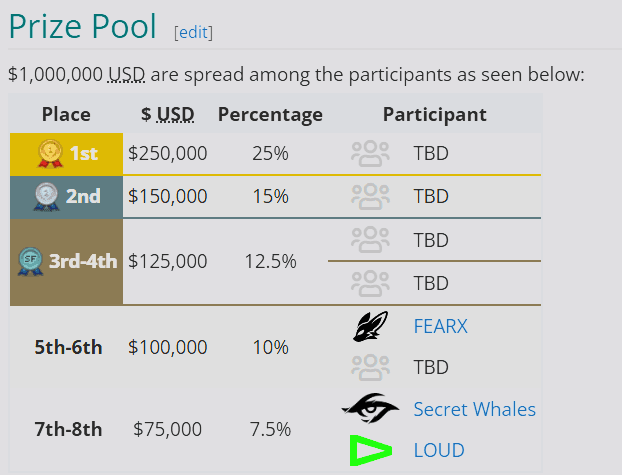The height and width of the screenshot is (475, 622).
Task: Click the 3rd-4th semifinalist medal icon
Action: point(30,261)
